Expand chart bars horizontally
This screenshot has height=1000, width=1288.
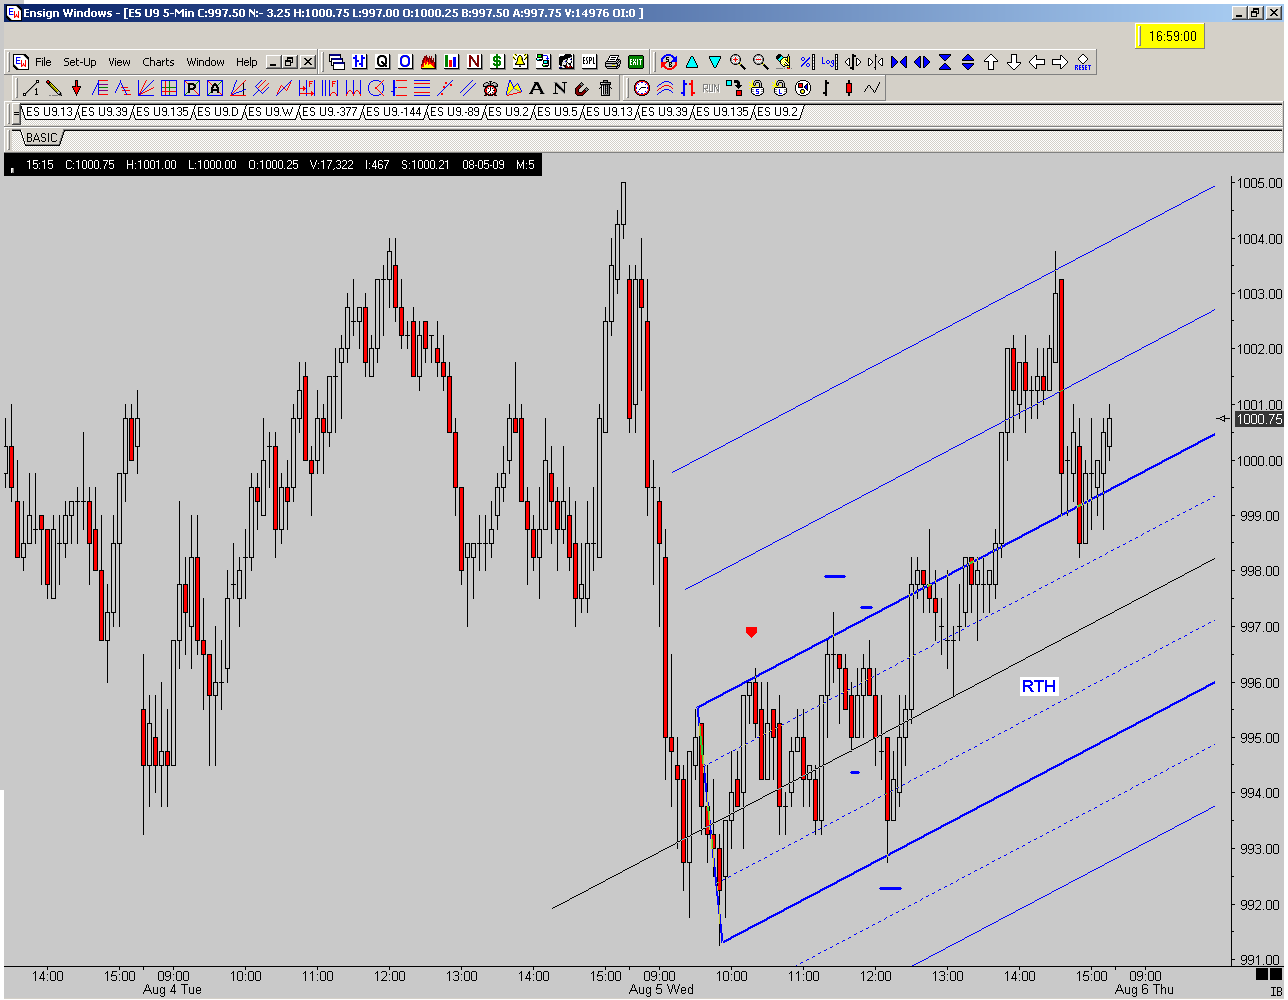pos(921,62)
